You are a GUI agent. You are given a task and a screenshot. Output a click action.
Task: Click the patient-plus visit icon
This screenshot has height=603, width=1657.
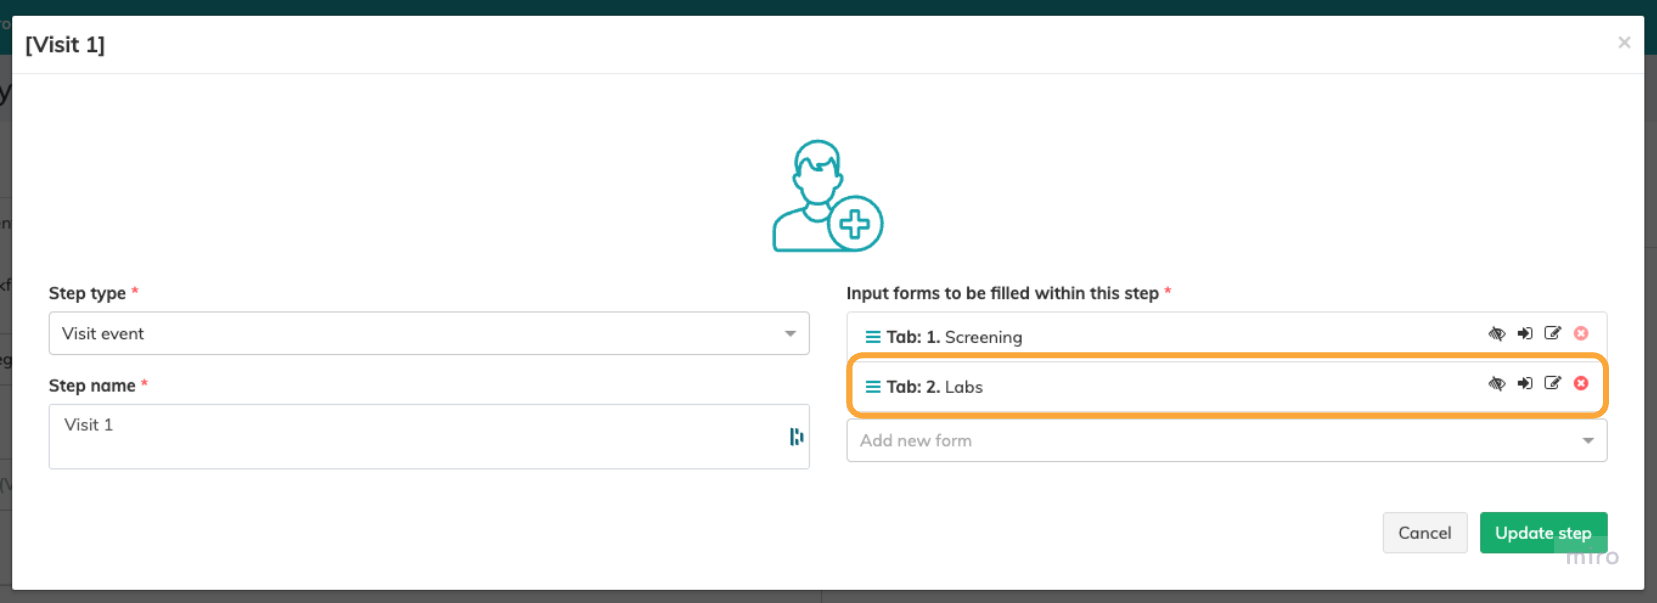coord(827,197)
